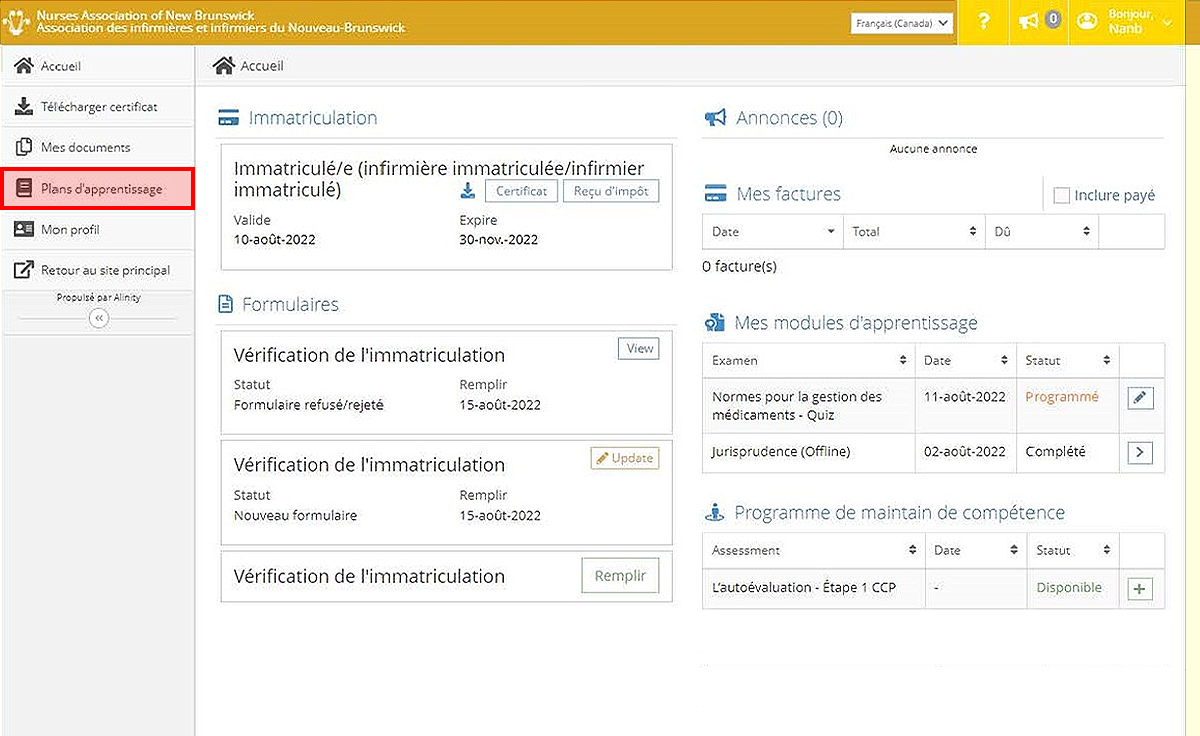Click the help question mark icon

click(984, 22)
